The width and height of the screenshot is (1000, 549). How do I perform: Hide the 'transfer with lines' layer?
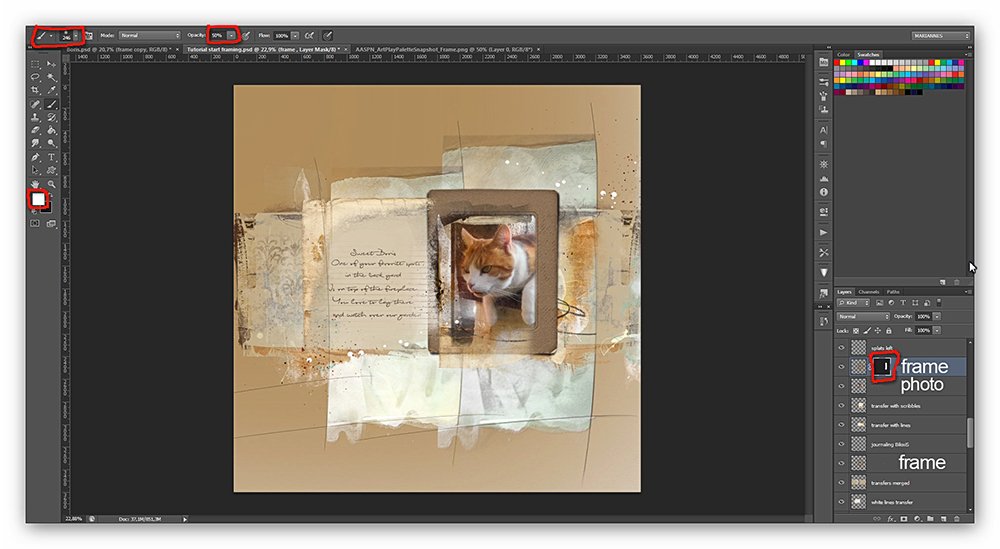coord(841,425)
